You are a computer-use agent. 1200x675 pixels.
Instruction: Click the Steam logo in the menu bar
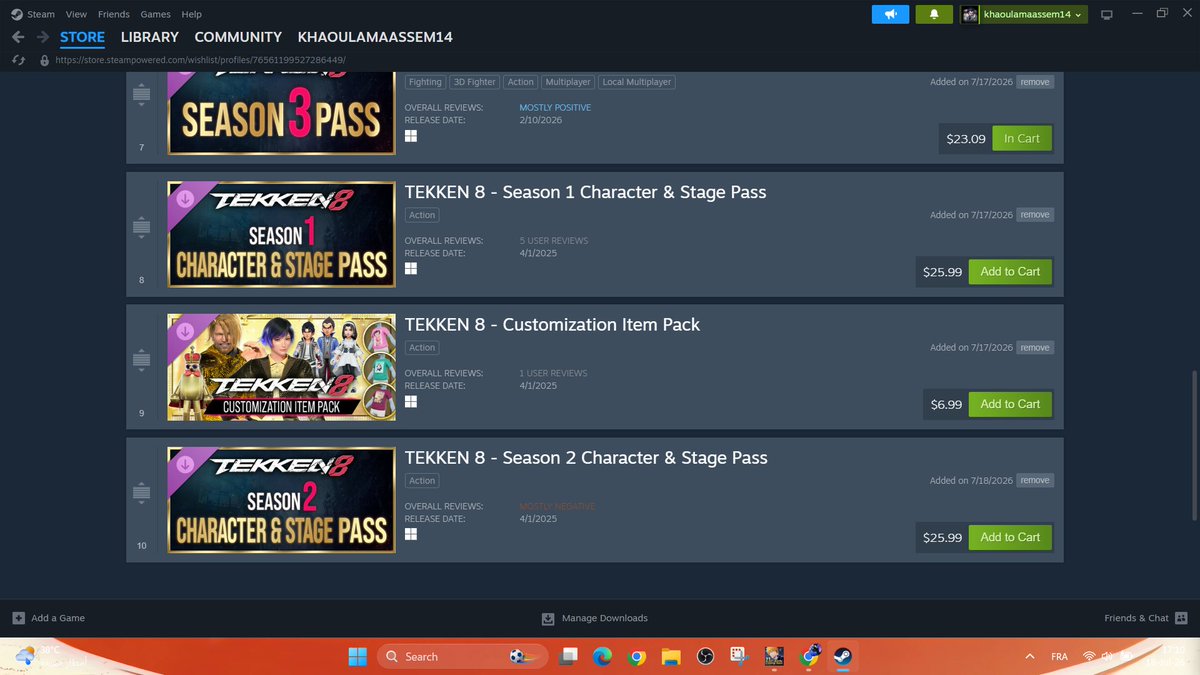[x=15, y=14]
